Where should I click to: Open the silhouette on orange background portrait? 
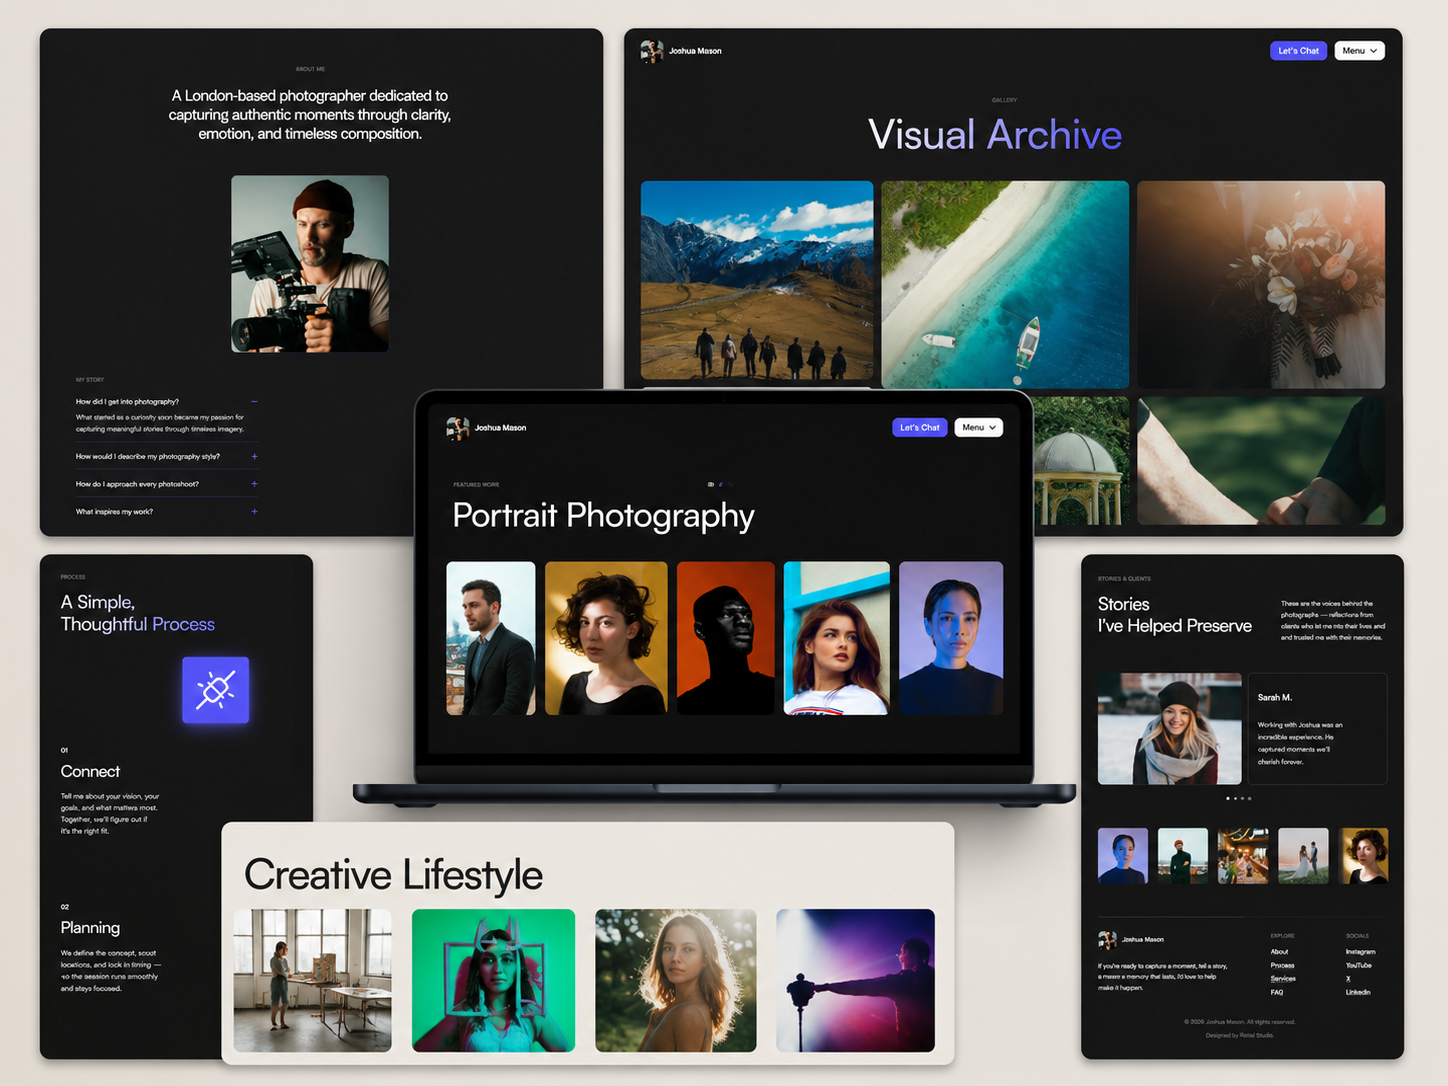726,638
